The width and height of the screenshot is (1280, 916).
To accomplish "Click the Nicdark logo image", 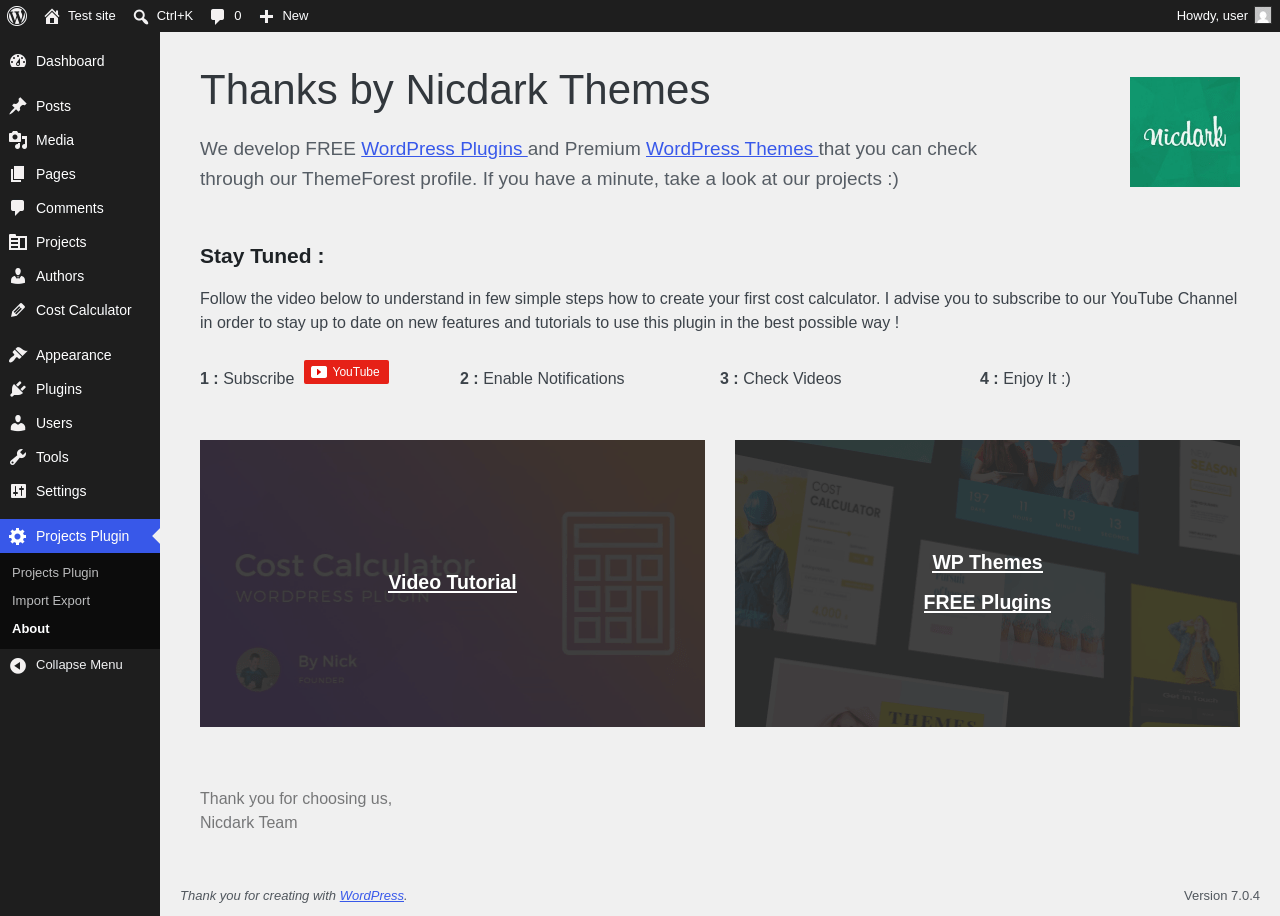I will pos(1185,132).
